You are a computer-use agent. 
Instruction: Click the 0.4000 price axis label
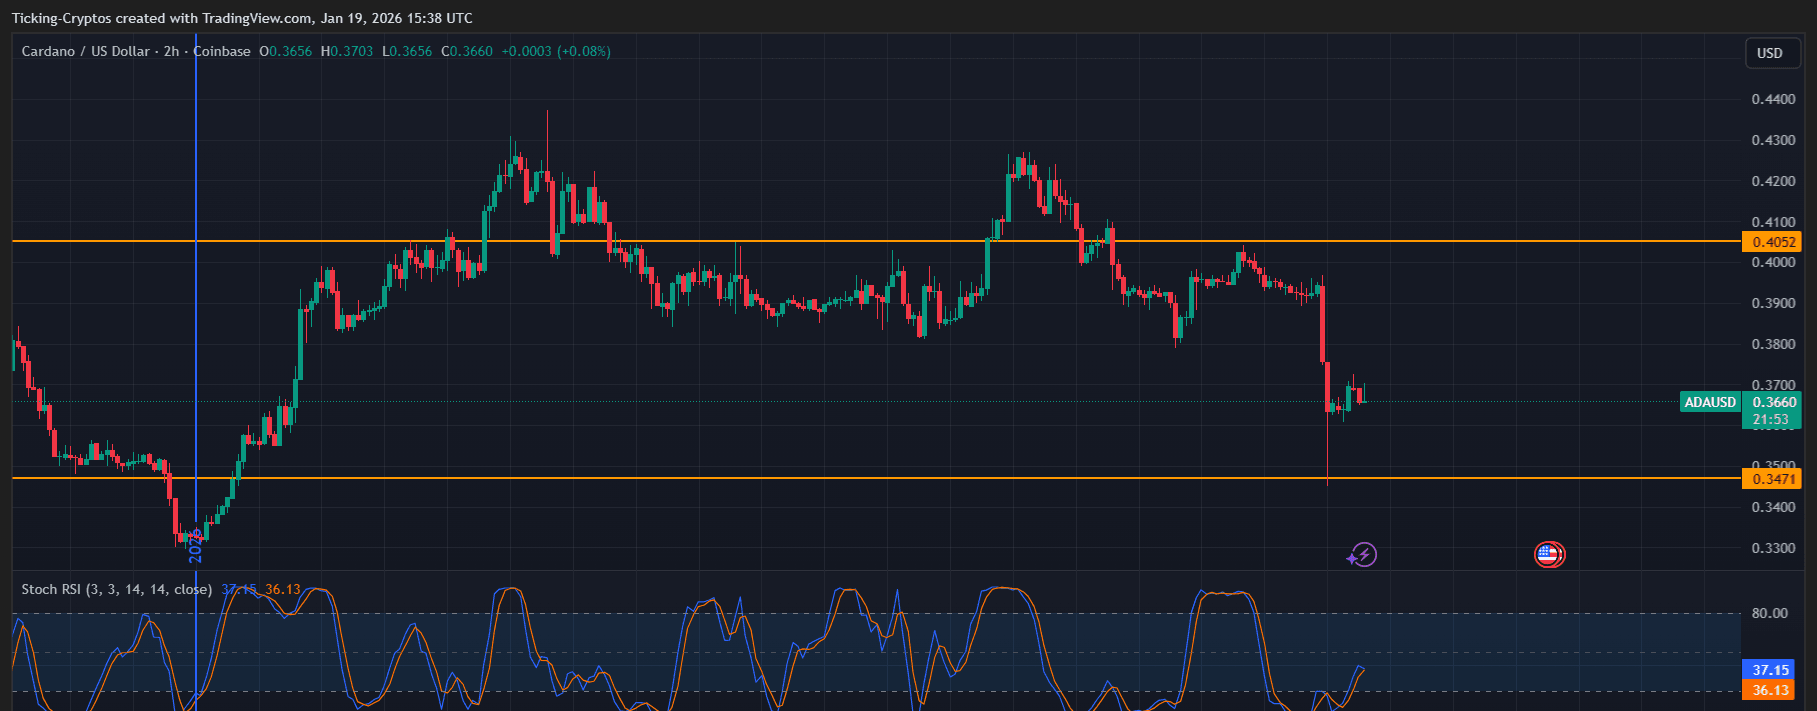click(1773, 262)
